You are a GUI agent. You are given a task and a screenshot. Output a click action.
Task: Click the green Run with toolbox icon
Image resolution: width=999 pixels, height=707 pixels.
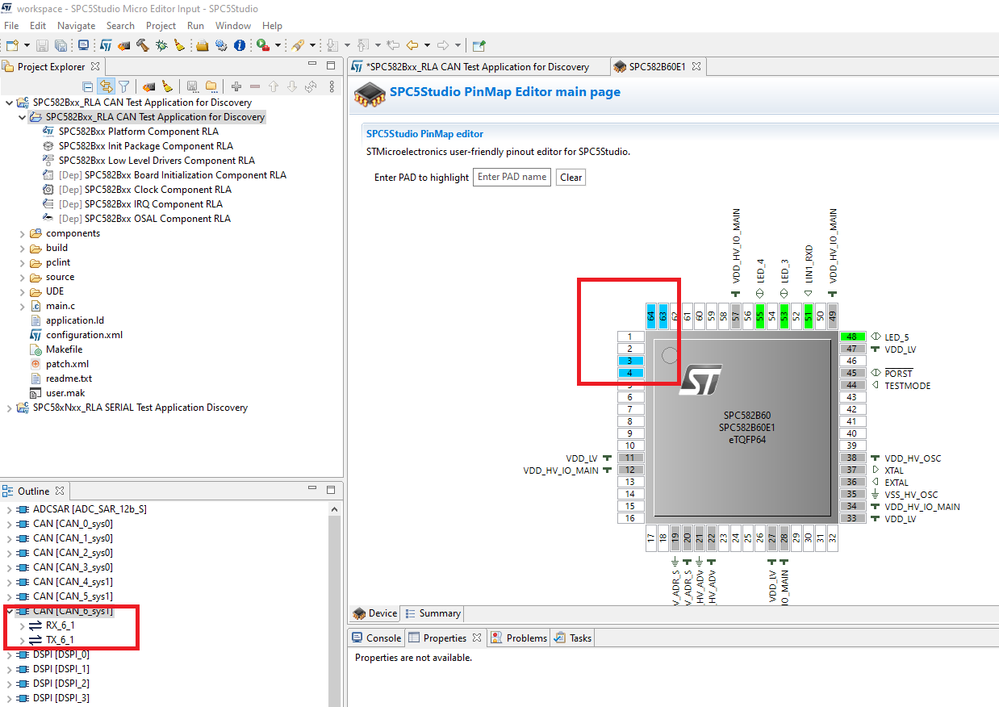(263, 45)
